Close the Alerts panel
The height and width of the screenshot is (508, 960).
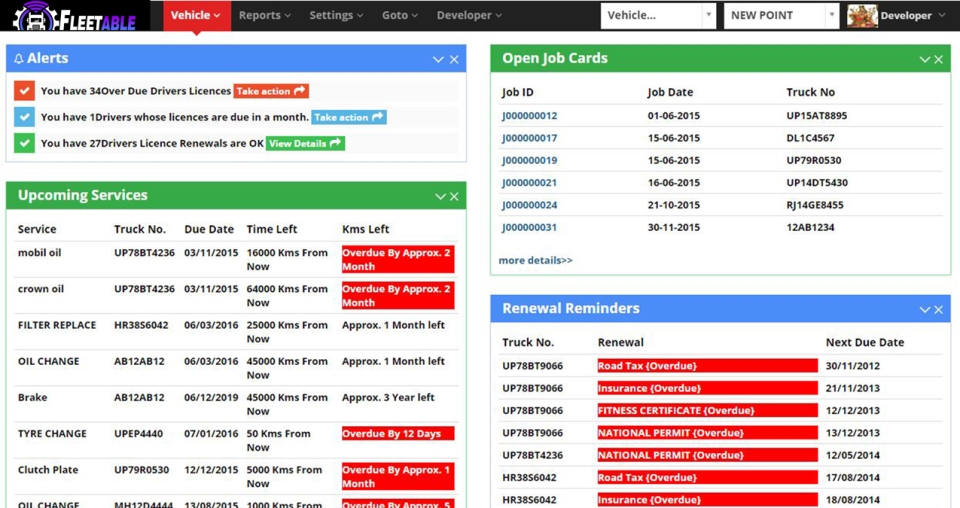(454, 59)
